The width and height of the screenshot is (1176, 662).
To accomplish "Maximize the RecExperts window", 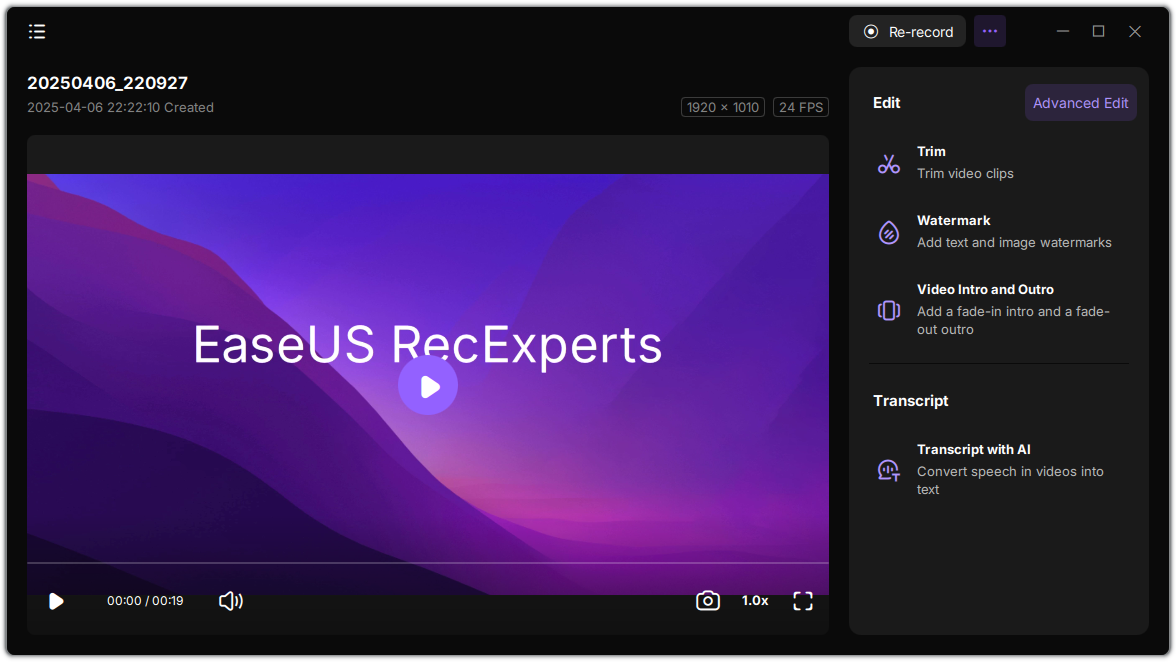I will click(1098, 31).
